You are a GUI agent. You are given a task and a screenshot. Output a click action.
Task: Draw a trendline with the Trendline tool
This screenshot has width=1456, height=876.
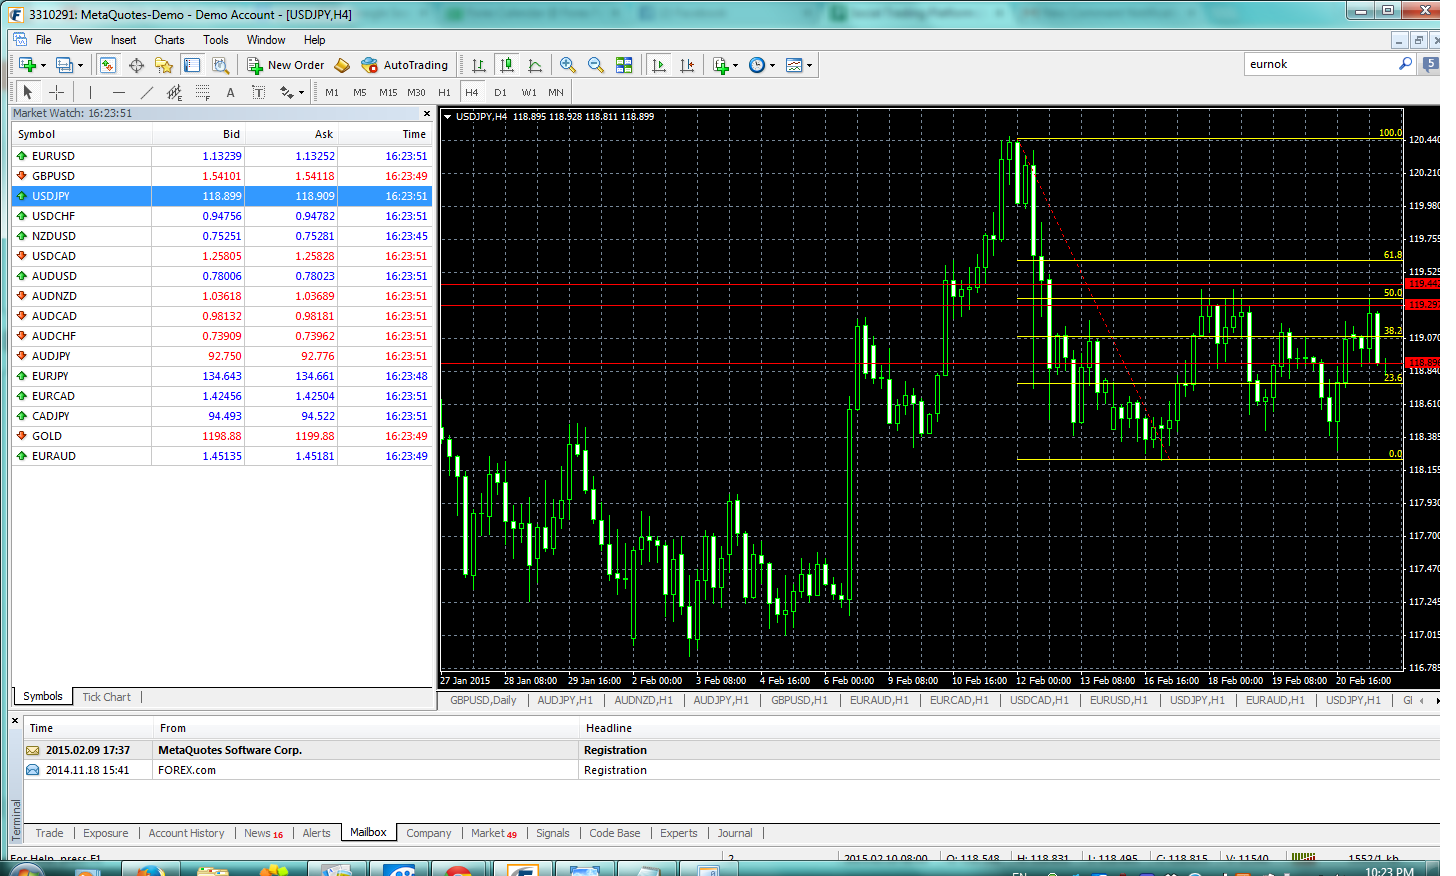[147, 92]
